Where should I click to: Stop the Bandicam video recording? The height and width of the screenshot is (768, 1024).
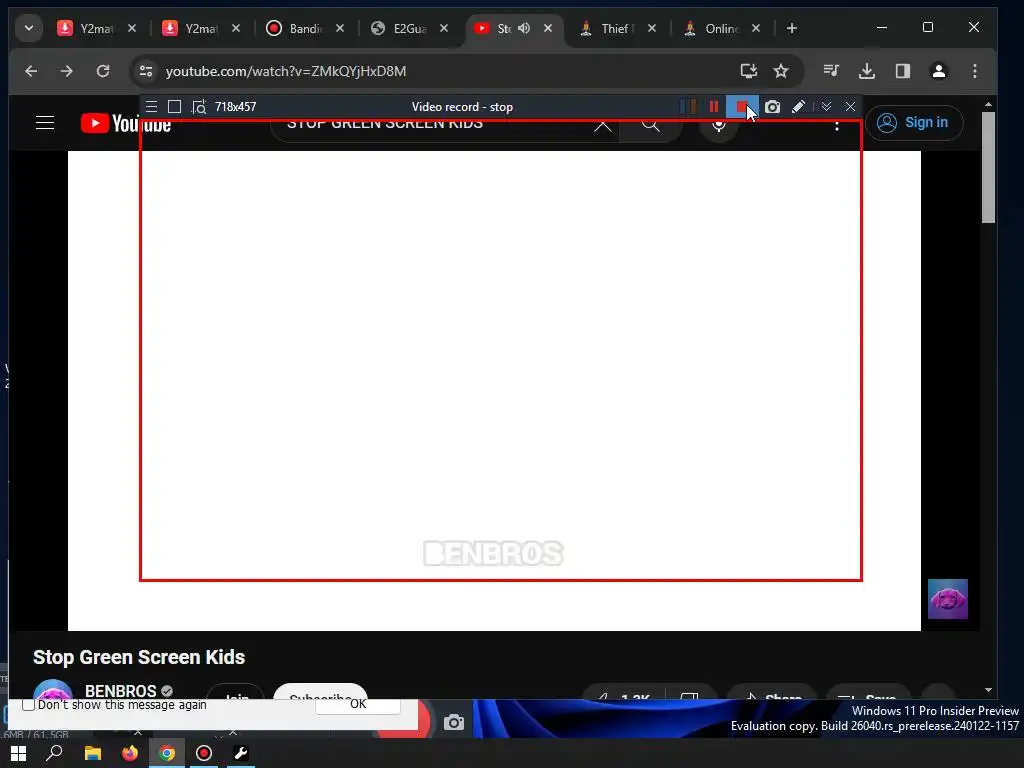[x=742, y=106]
